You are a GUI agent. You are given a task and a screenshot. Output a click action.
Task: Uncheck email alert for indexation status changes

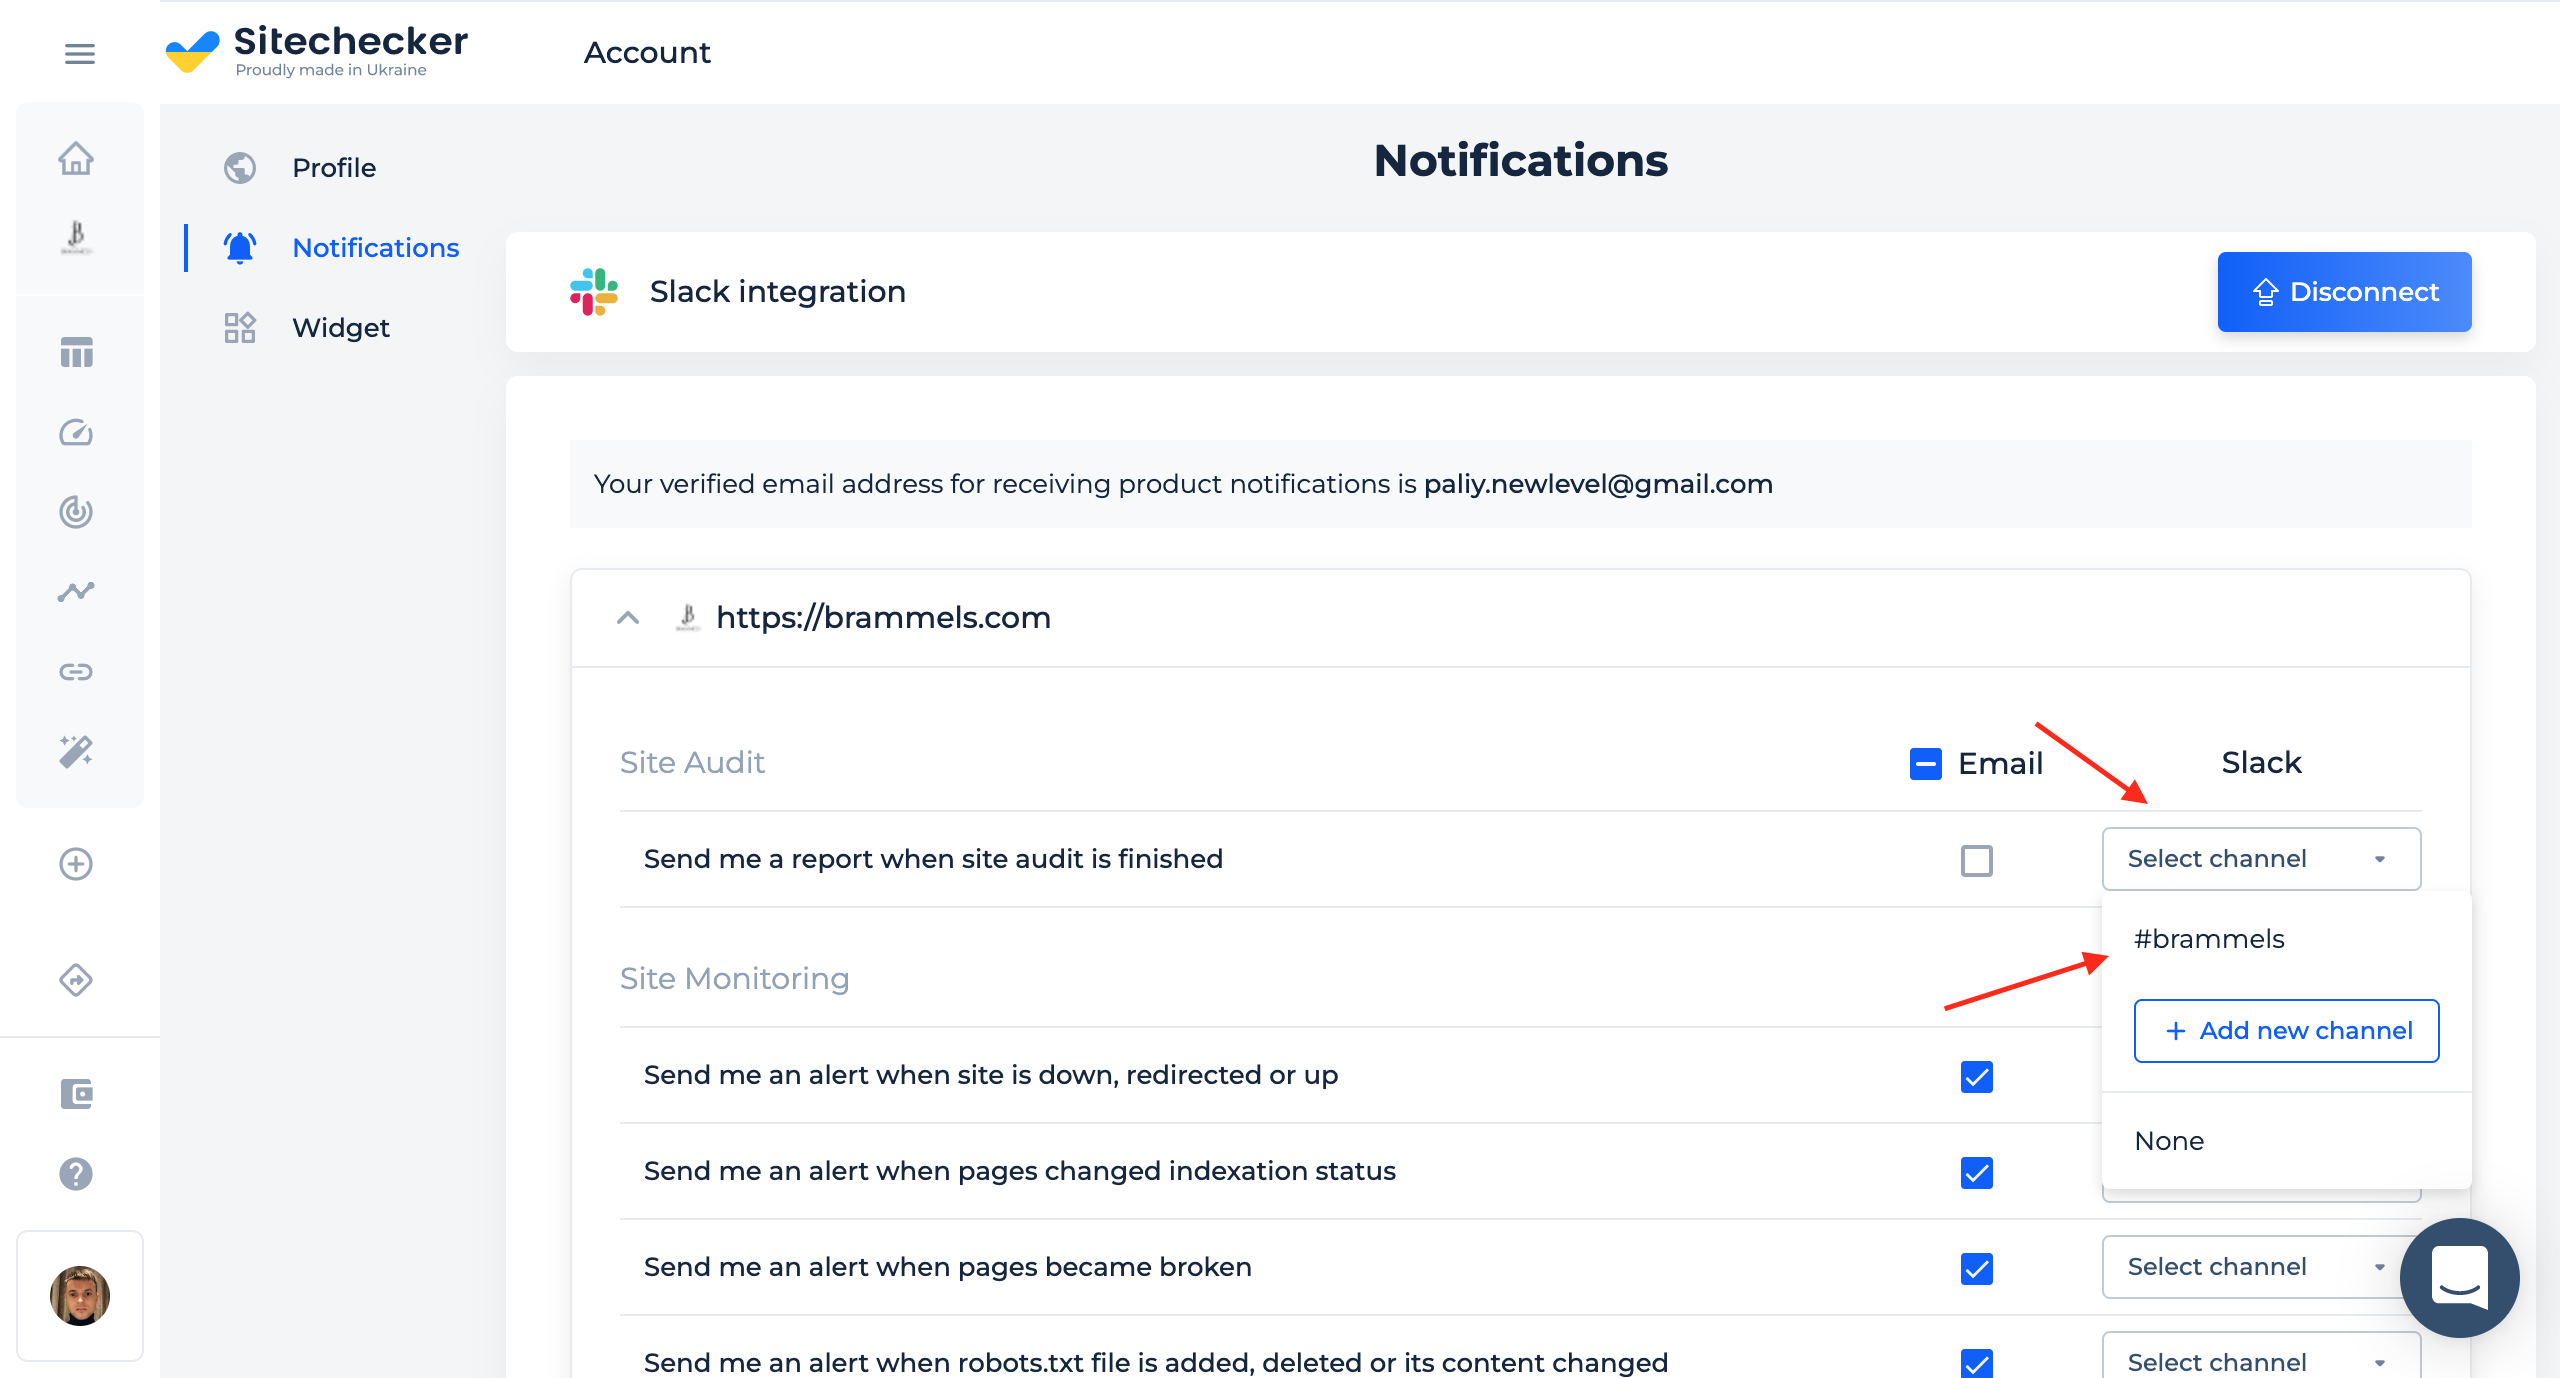point(1977,1172)
